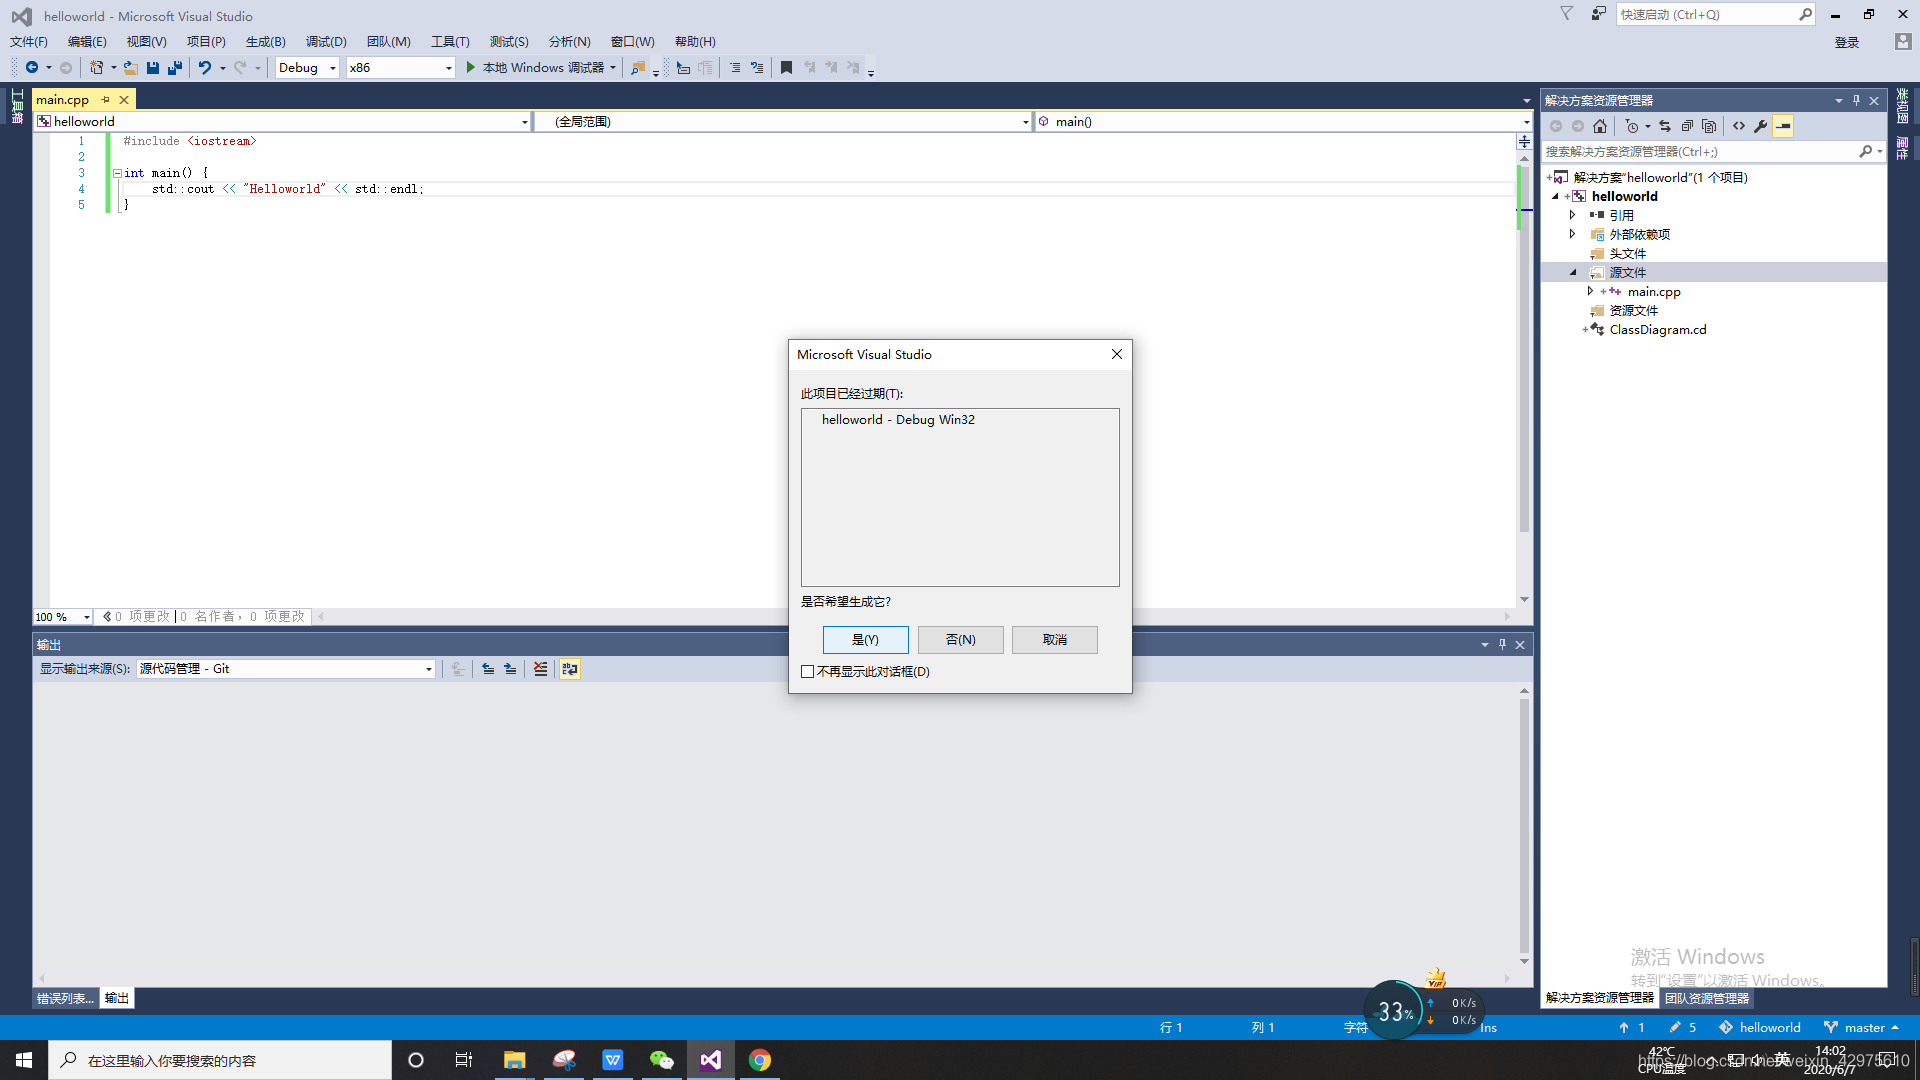
Task: Click the Open File folder icon
Action: click(131, 68)
